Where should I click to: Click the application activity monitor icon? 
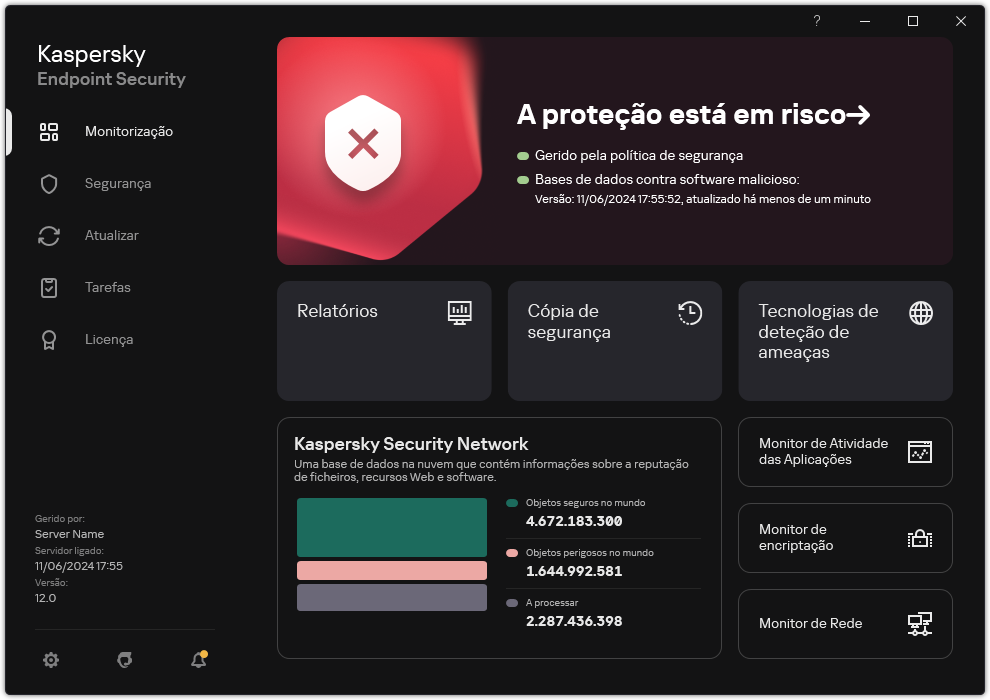tap(920, 452)
